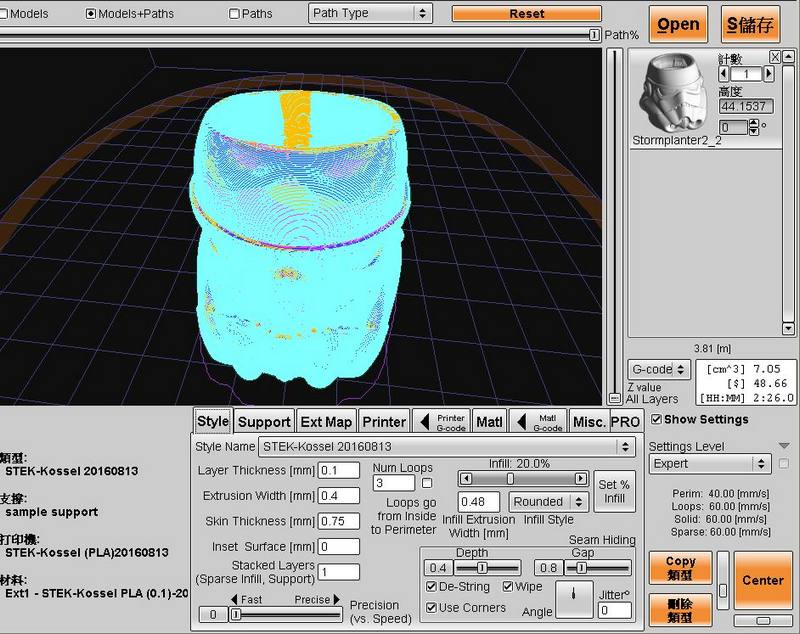Expand the triangle above Settings Level
The height and width of the screenshot is (634, 800).
(785, 446)
